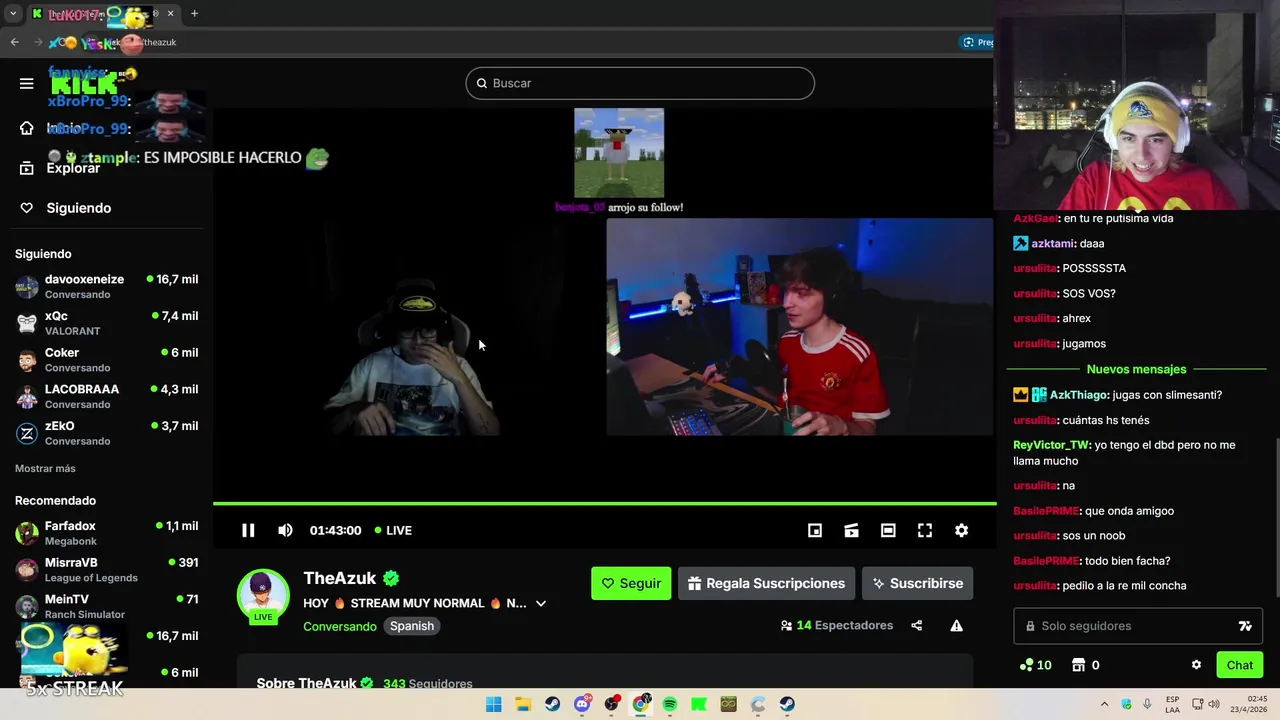Jump to LIVE indicator in player
The image size is (1280, 720).
click(x=393, y=530)
